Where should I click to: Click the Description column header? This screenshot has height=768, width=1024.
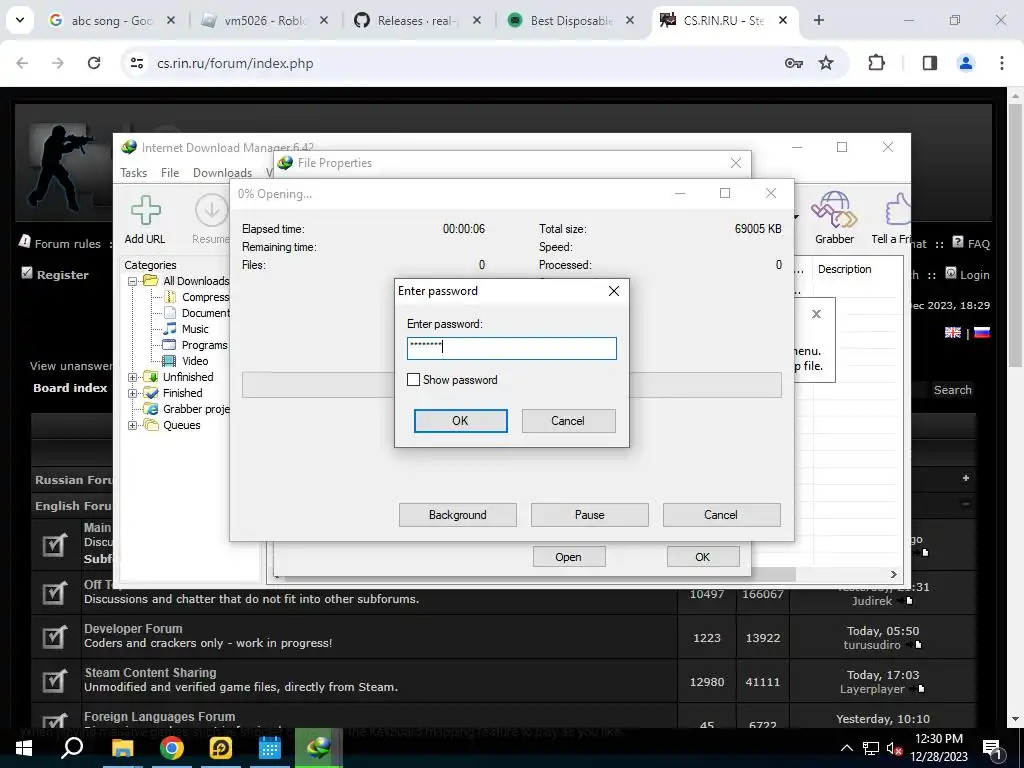click(x=844, y=269)
